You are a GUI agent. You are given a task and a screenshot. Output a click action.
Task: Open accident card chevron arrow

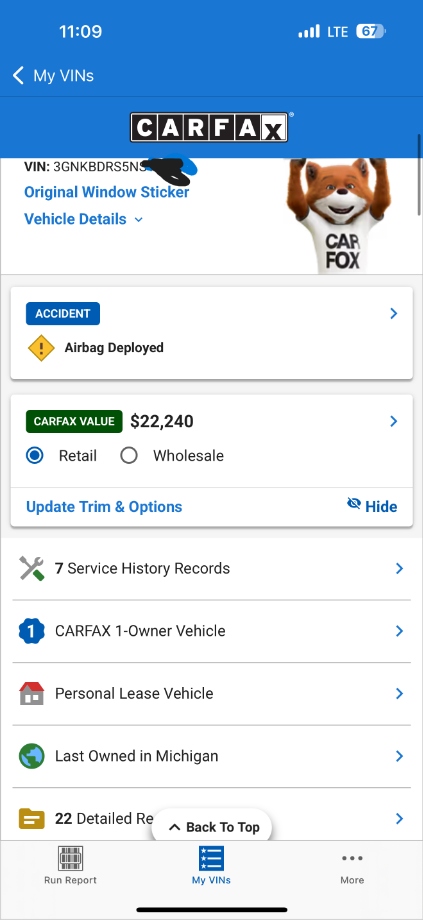tap(394, 314)
